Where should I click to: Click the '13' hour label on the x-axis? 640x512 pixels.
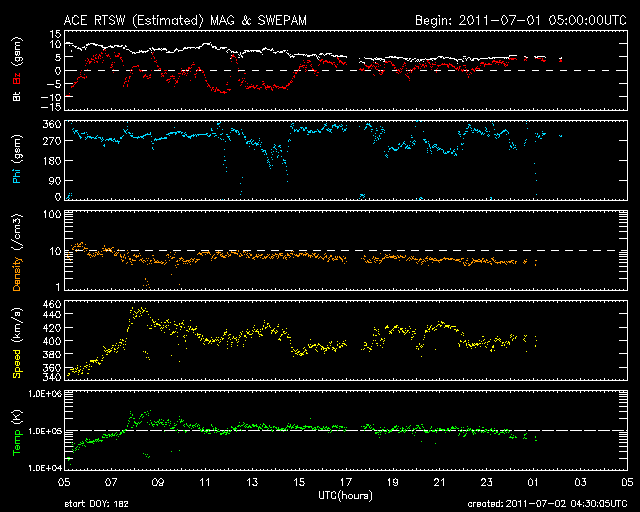click(x=252, y=483)
